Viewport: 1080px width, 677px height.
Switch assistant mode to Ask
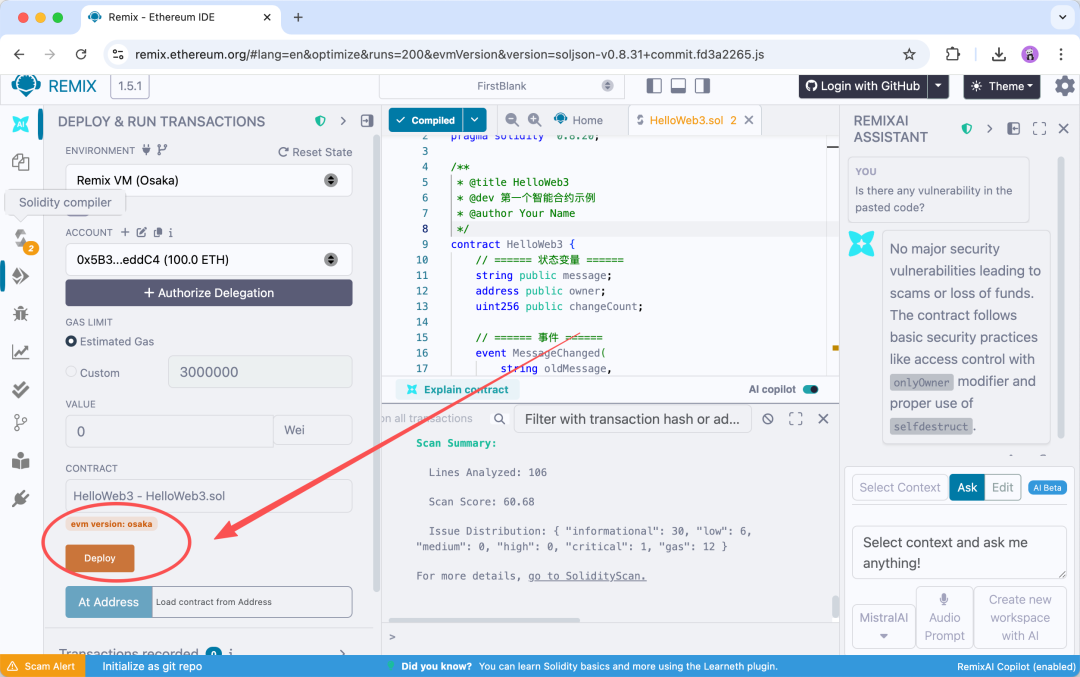click(x=967, y=488)
